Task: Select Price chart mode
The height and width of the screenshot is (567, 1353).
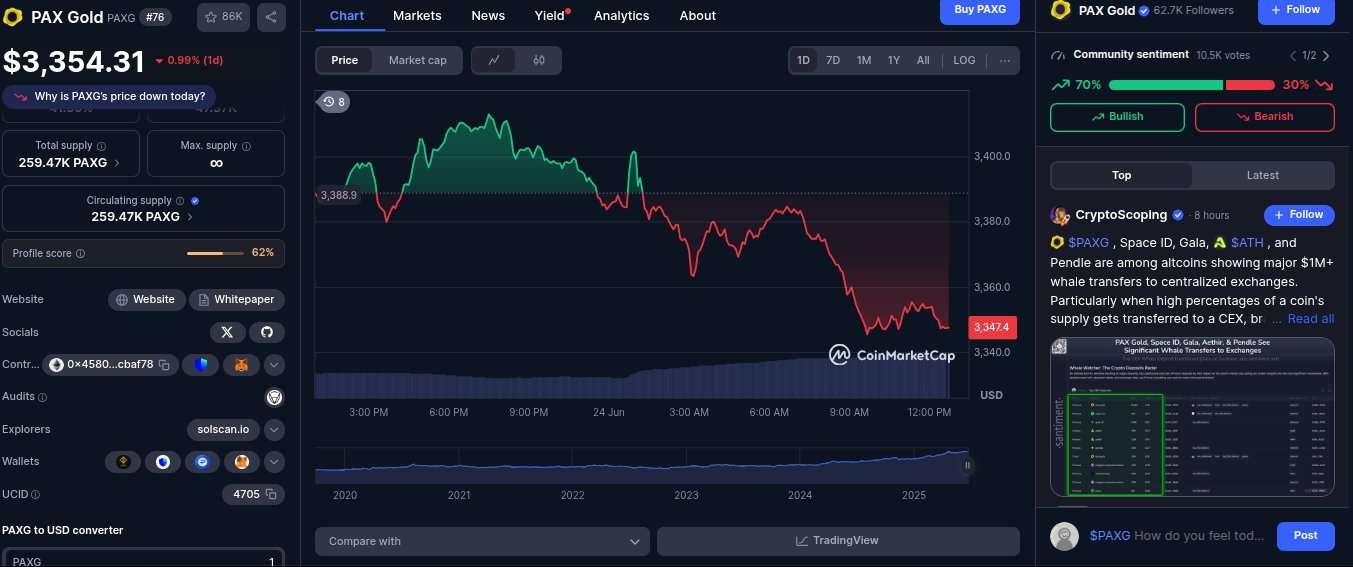Action: coord(345,60)
